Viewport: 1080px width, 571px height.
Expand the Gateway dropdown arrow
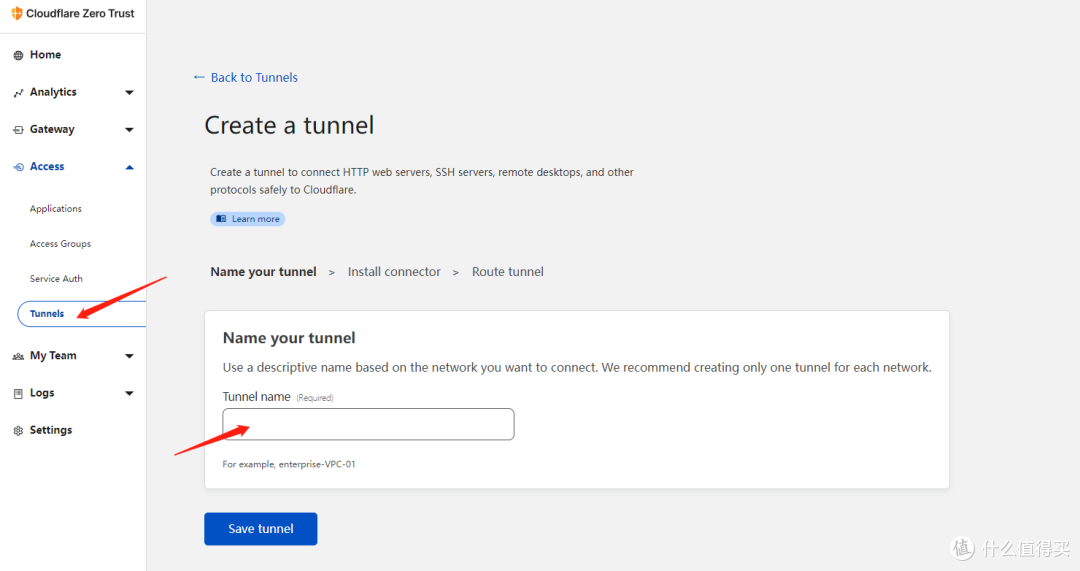pyautogui.click(x=129, y=130)
